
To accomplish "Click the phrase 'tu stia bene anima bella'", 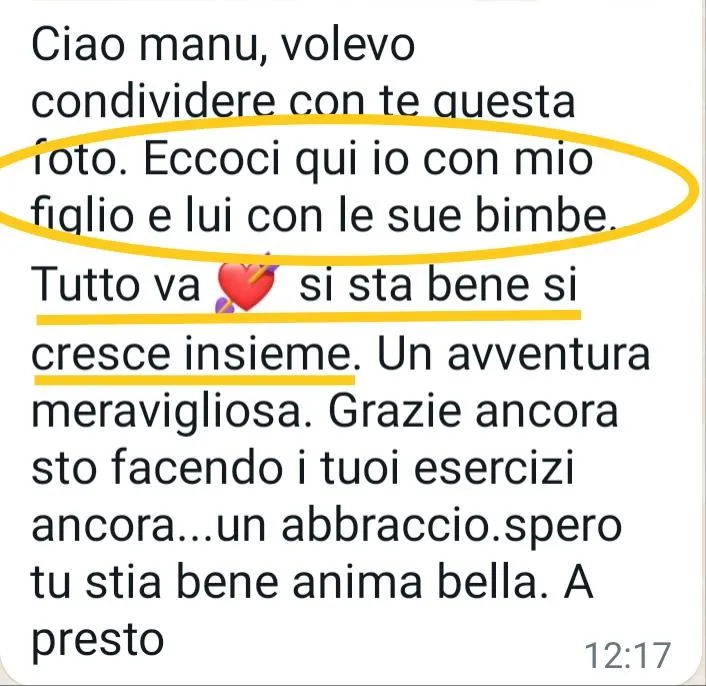I will [x=285, y=582].
